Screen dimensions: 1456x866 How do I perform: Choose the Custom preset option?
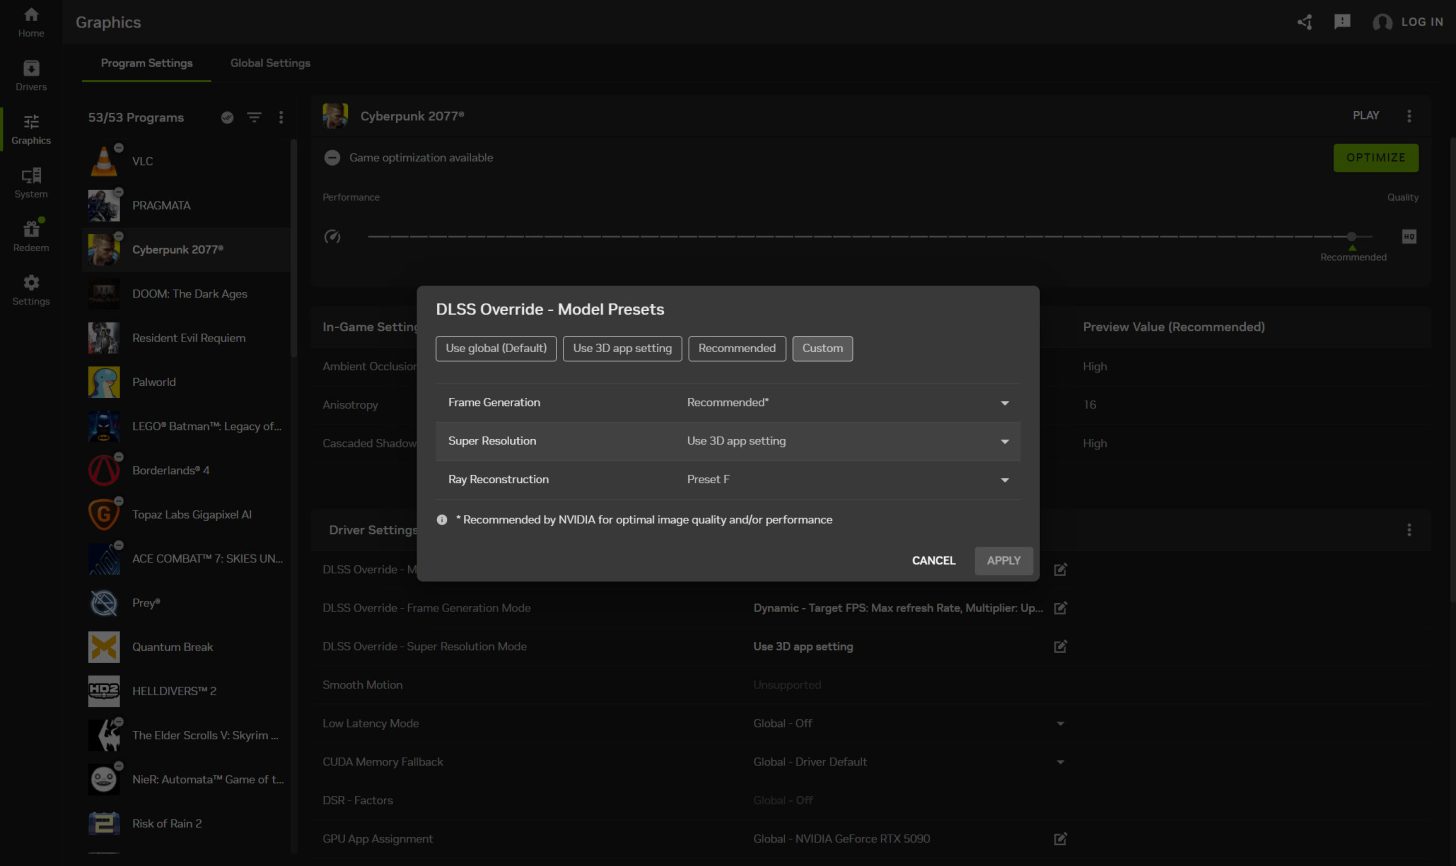coord(823,348)
